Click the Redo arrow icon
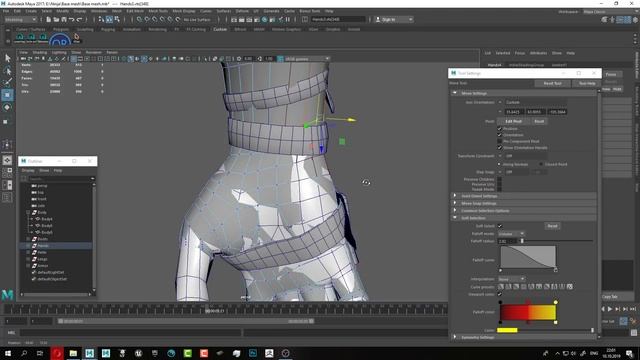Image resolution: width=640 pixels, height=360 pixels. coord(79,19)
